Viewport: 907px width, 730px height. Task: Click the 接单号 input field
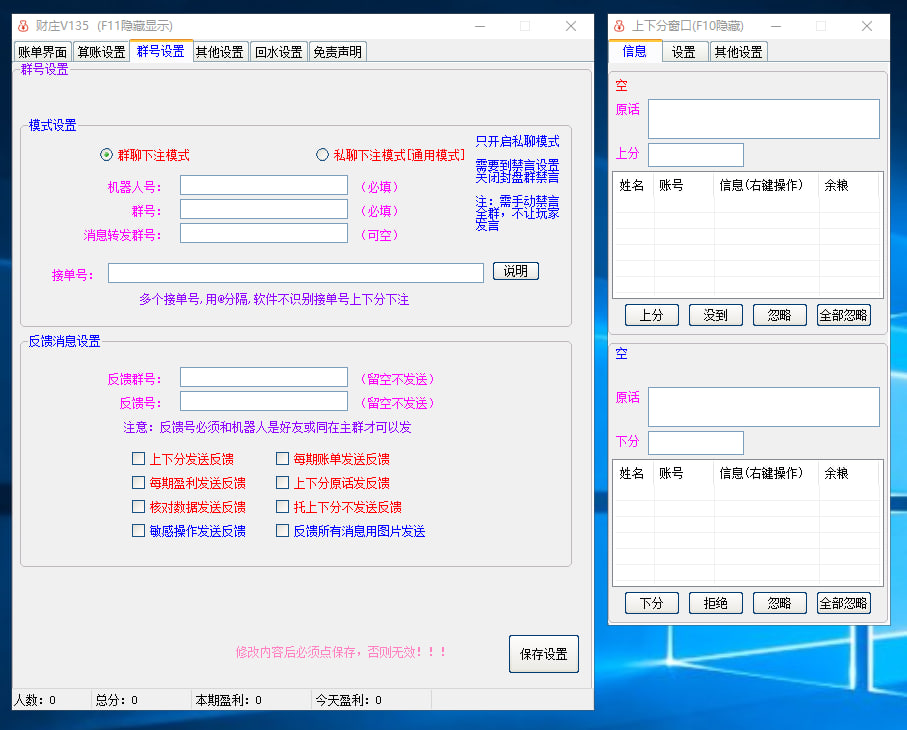(296, 273)
